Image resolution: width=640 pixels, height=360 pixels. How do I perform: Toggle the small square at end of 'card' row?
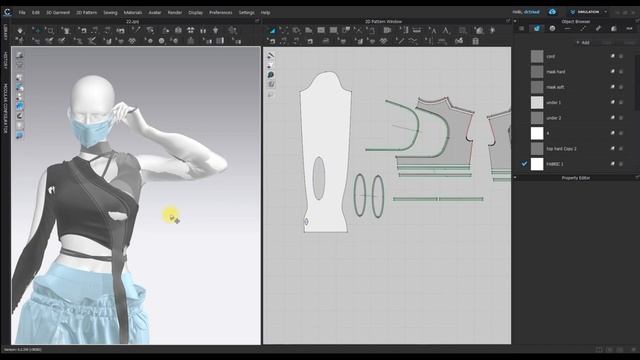point(621,56)
